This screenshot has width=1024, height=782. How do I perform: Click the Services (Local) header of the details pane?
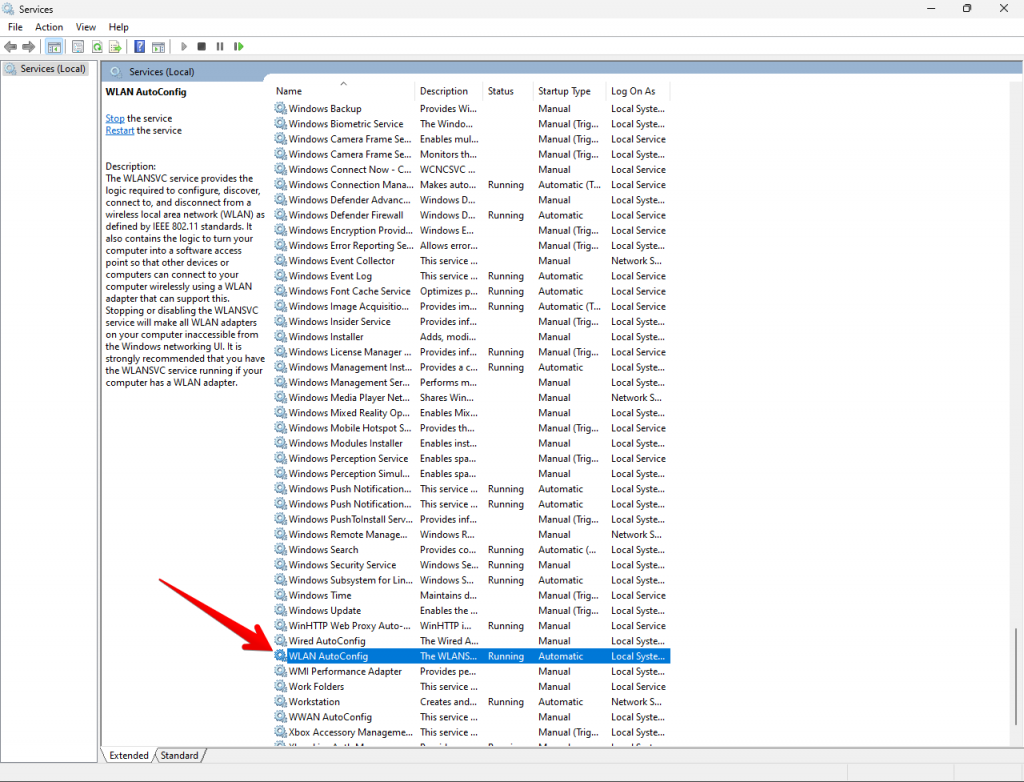(161, 72)
